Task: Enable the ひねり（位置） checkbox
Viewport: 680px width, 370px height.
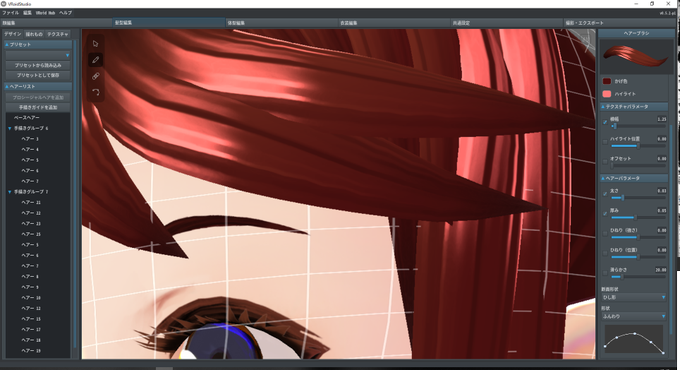Action: 605,253
